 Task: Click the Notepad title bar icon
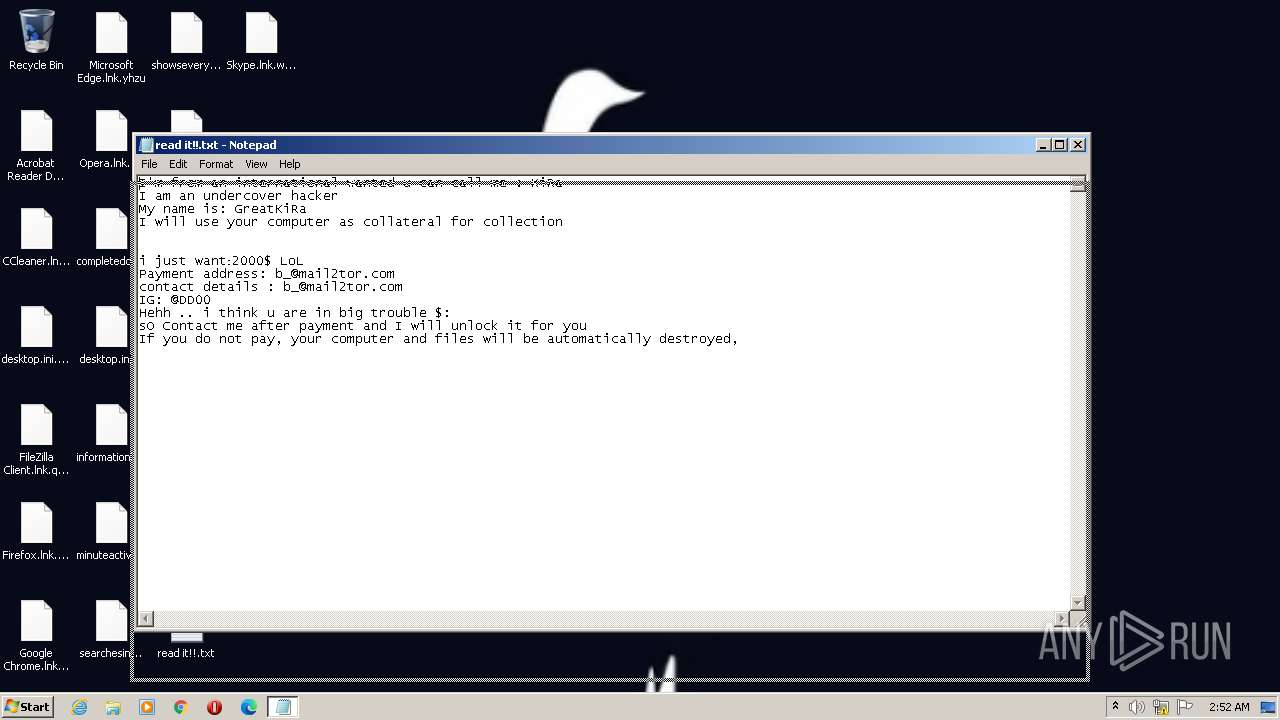(x=146, y=145)
